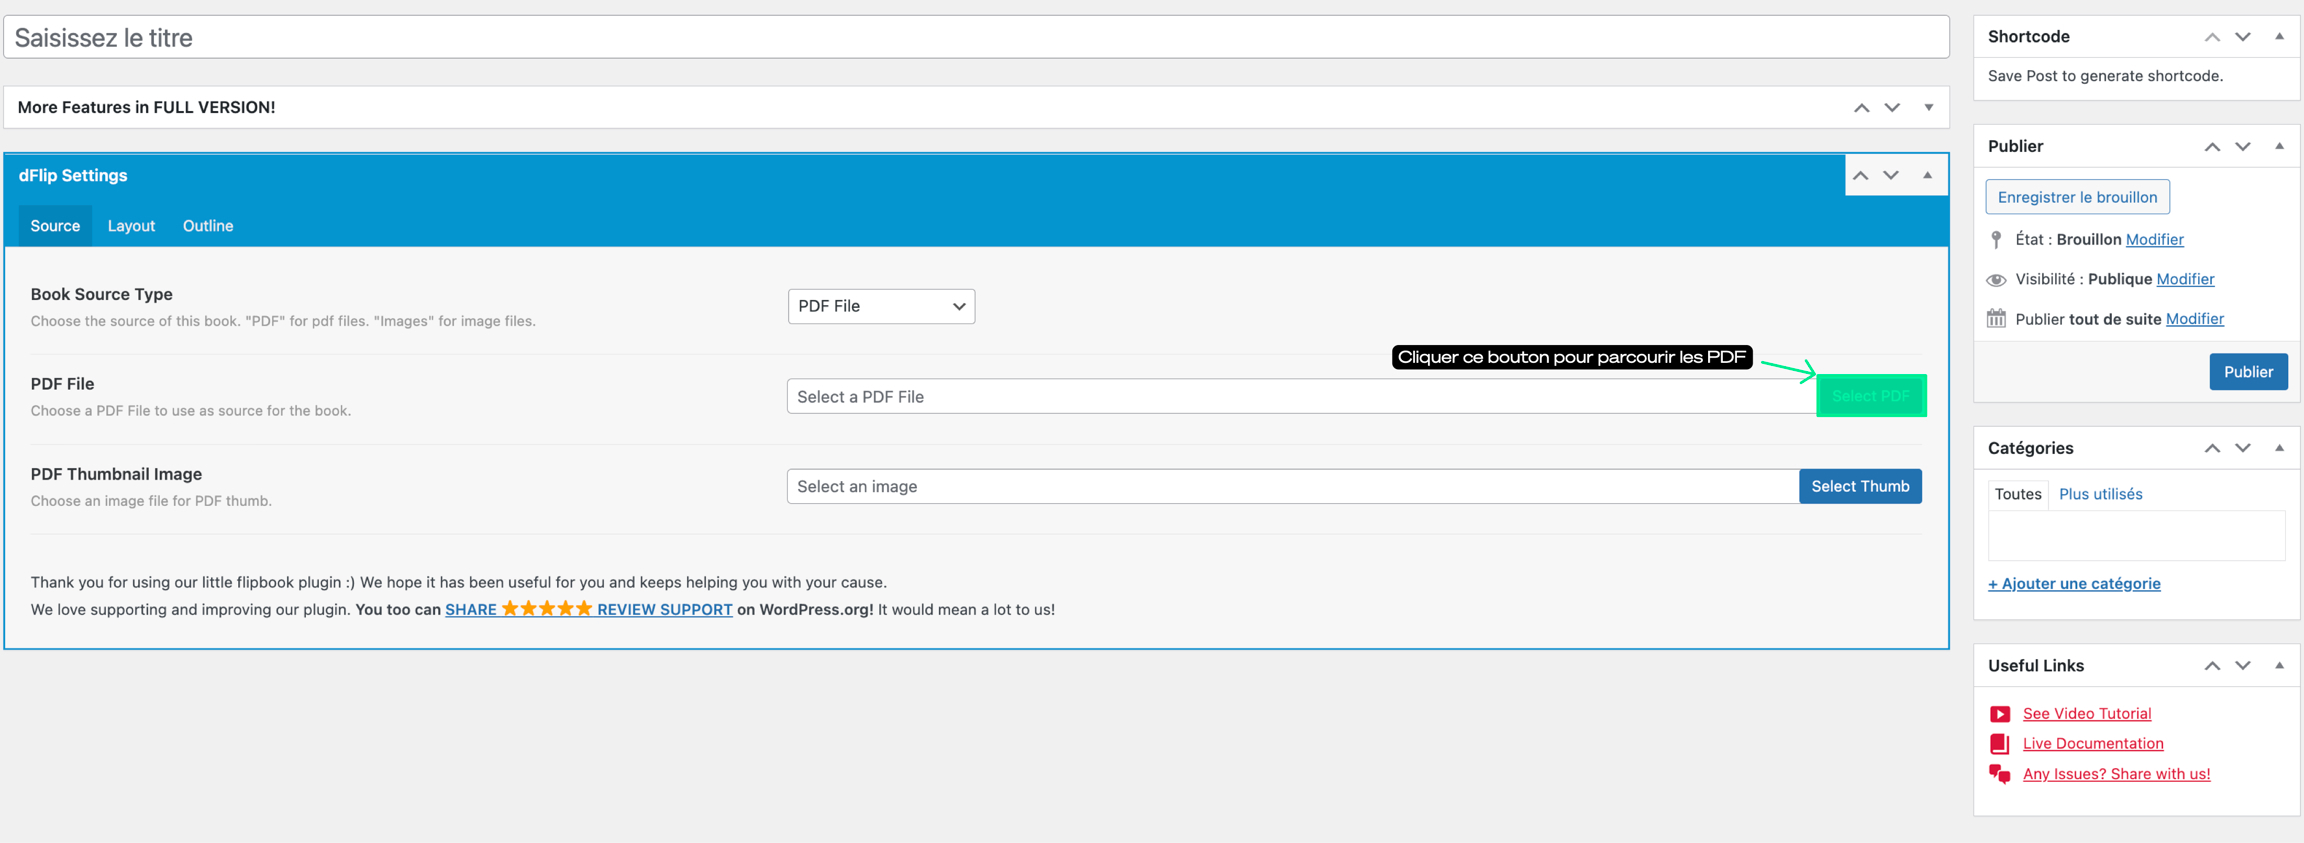Collapse the Publier panel

click(2279, 147)
